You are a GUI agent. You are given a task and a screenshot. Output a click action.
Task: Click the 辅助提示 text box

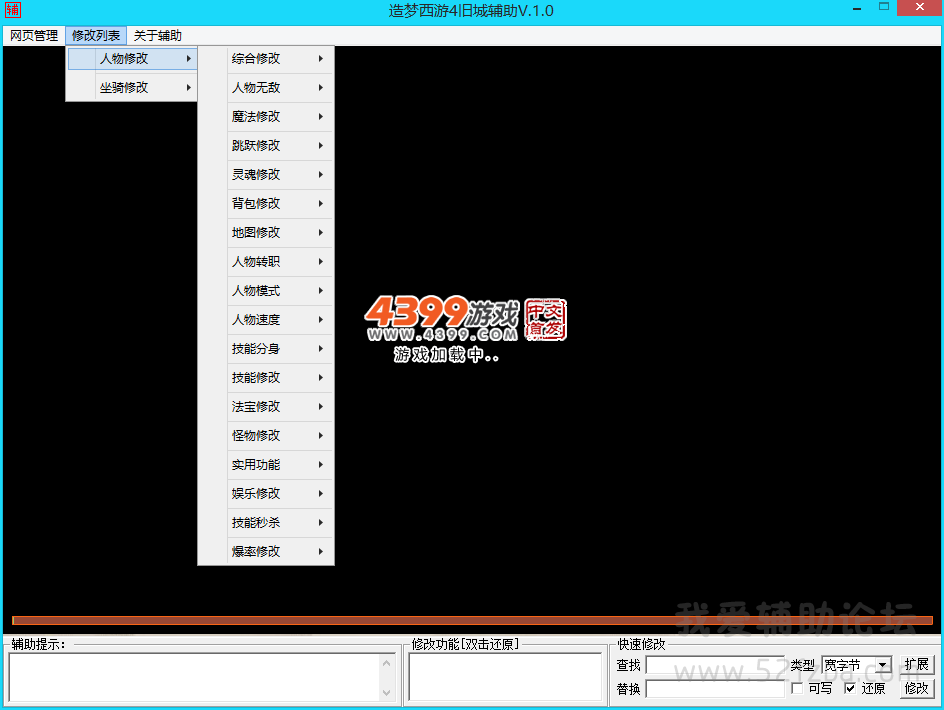click(201, 677)
